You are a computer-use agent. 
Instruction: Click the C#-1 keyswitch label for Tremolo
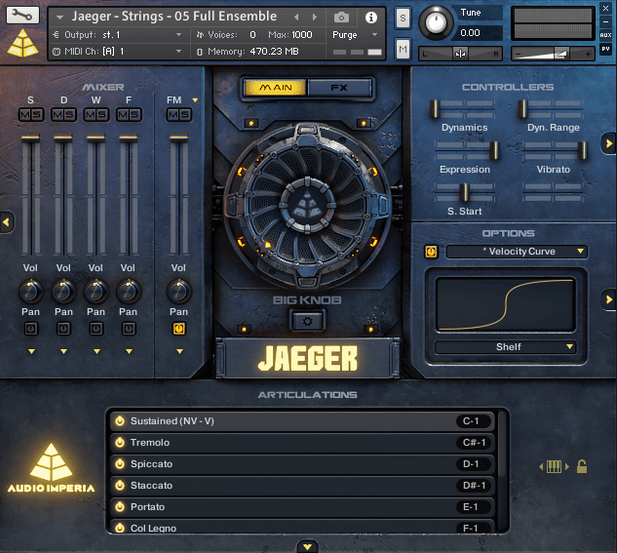[x=474, y=442]
